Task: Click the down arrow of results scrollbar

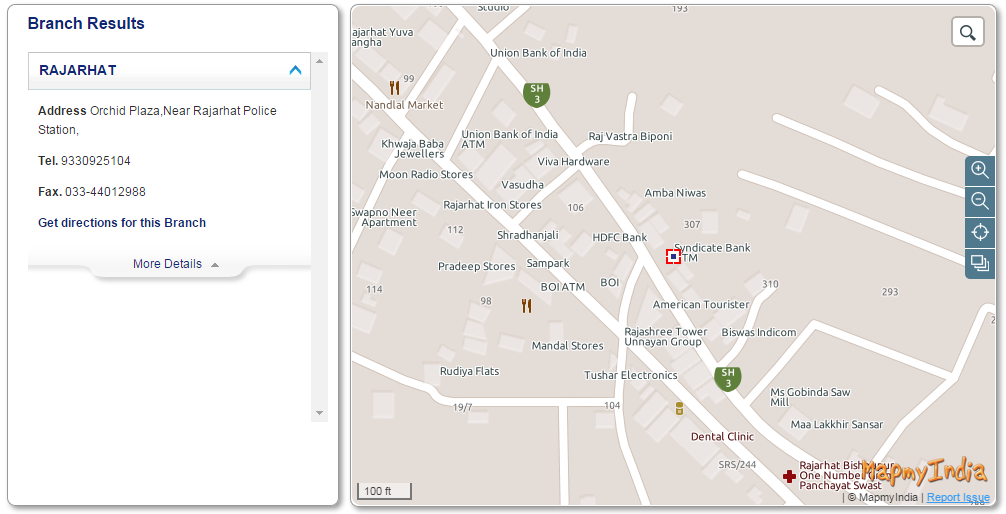Action: (x=320, y=413)
